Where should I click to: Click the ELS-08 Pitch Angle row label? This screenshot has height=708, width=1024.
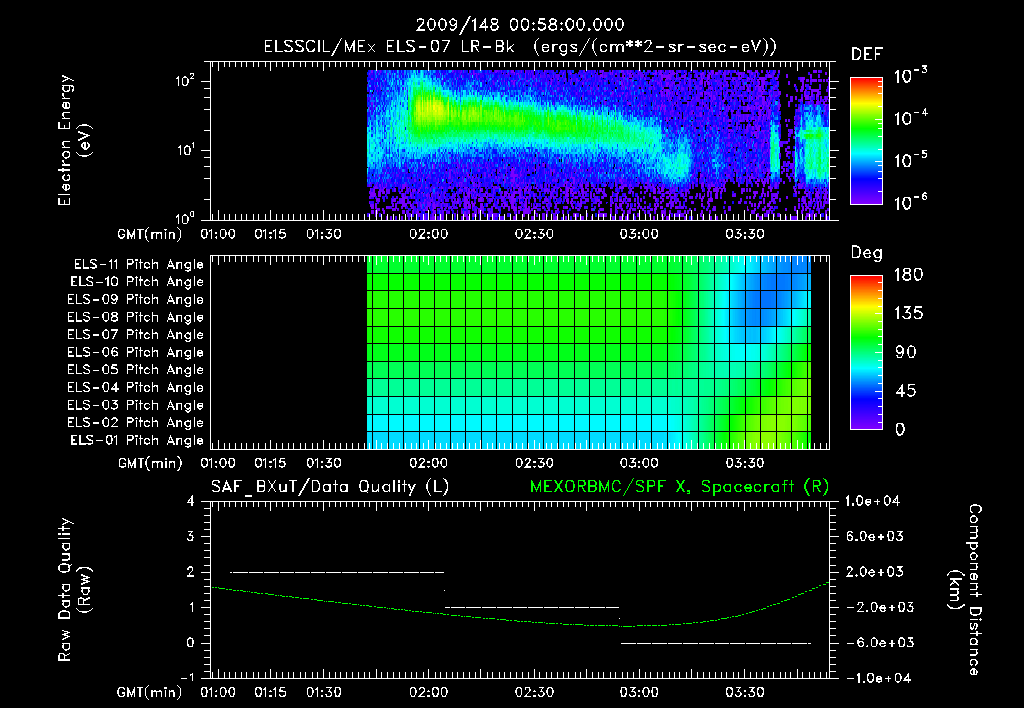[x=136, y=317]
